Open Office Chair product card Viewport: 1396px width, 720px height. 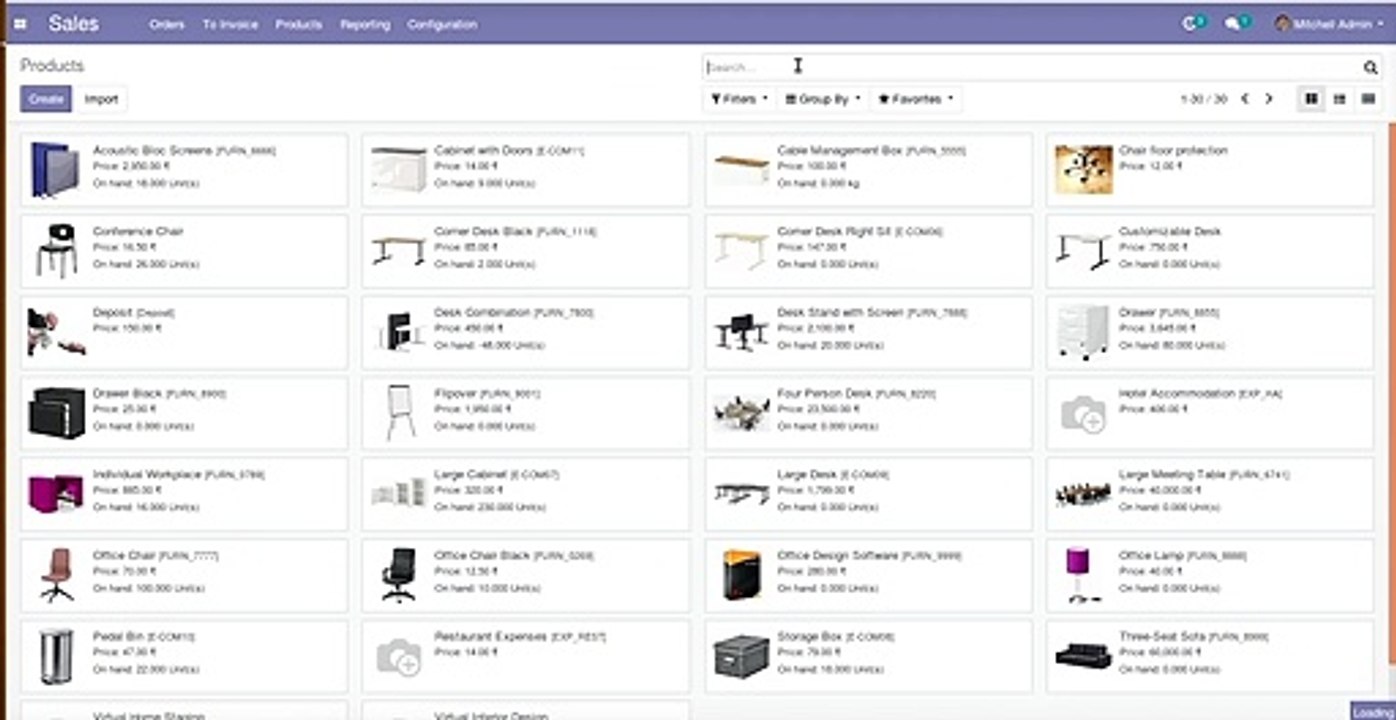[x=184, y=575]
